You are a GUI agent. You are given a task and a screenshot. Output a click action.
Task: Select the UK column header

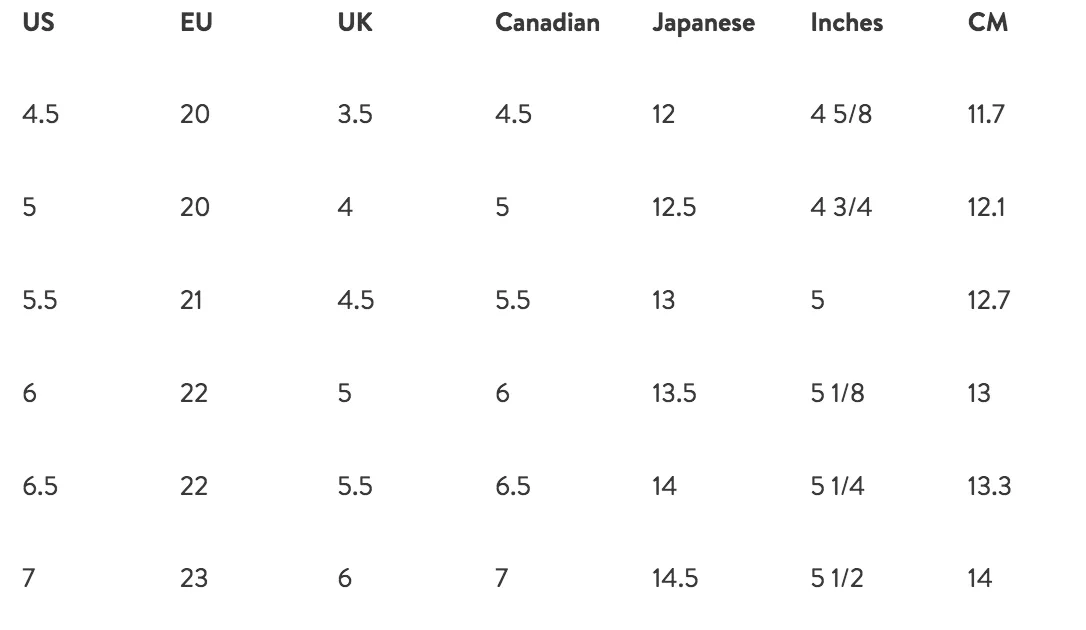[x=355, y=22]
